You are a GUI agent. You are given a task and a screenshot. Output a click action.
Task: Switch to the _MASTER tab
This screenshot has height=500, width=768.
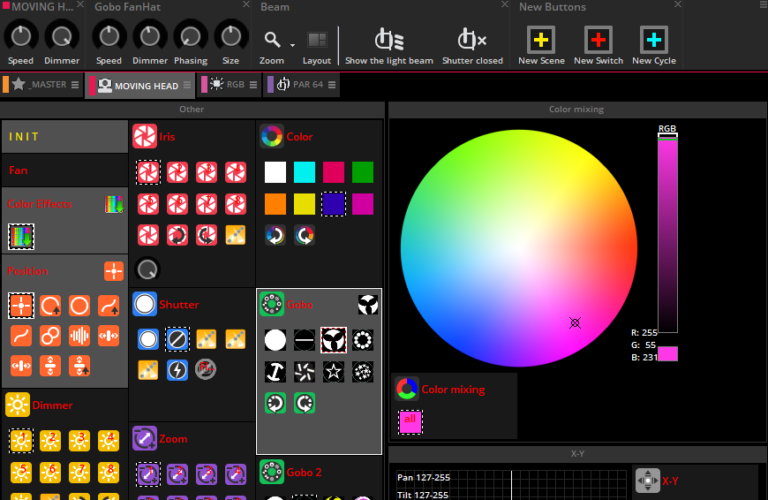point(41,84)
